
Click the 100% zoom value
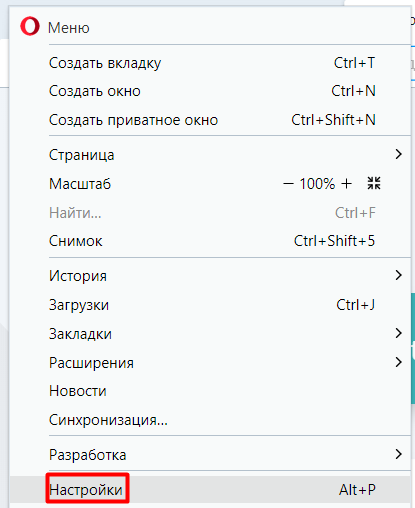[x=317, y=184]
